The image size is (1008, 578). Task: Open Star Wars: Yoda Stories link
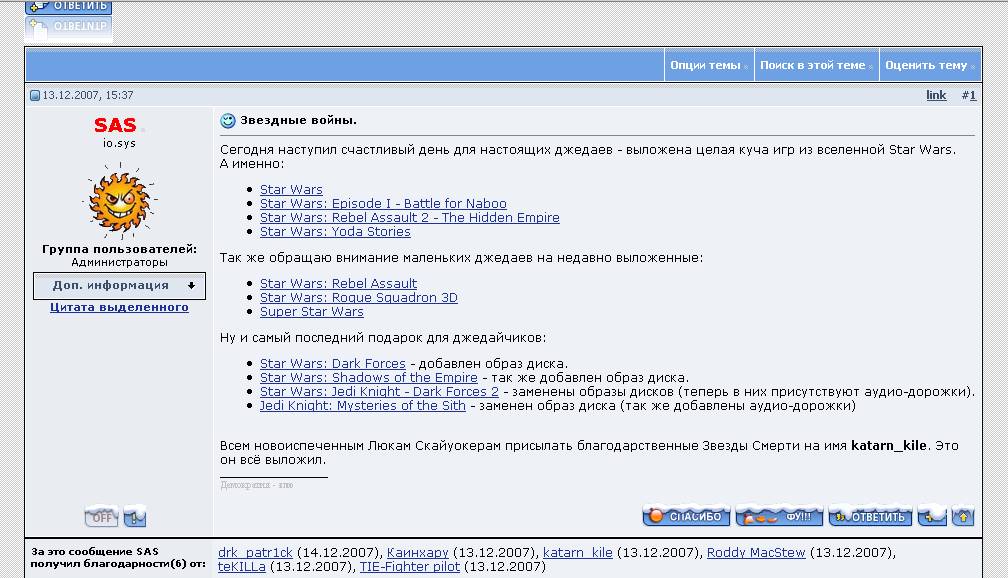[335, 232]
